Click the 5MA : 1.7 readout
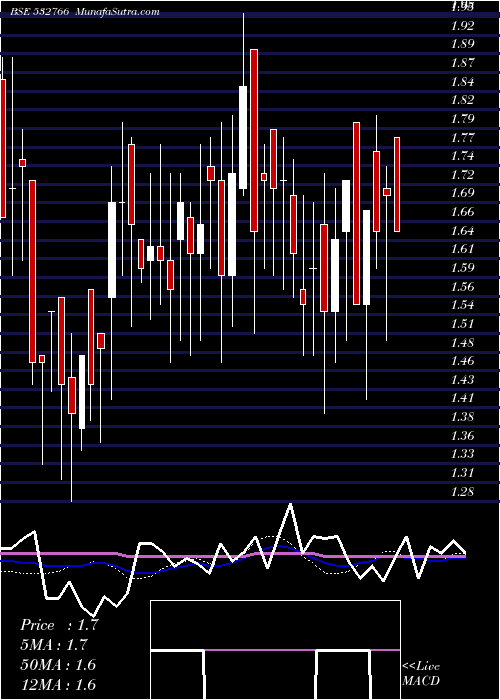Screen dimensions: 500x700 click(x=54, y=645)
